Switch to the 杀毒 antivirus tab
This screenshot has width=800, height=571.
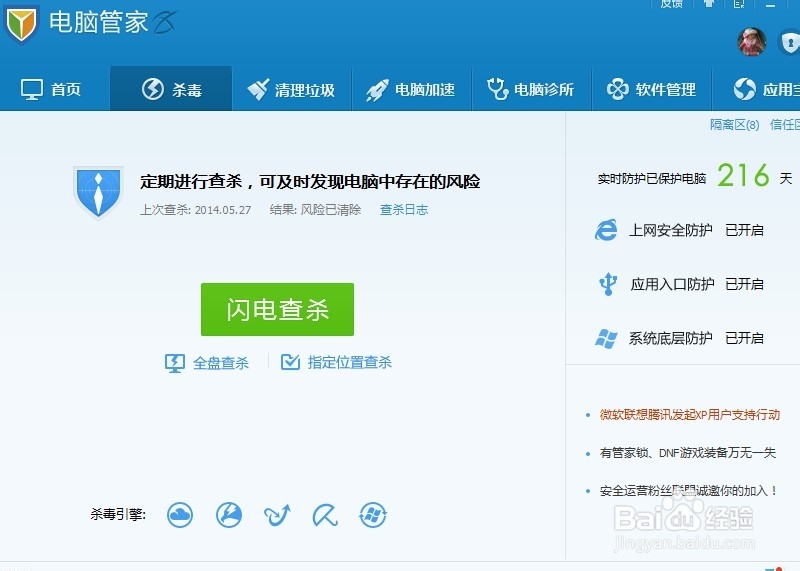[x=171, y=89]
